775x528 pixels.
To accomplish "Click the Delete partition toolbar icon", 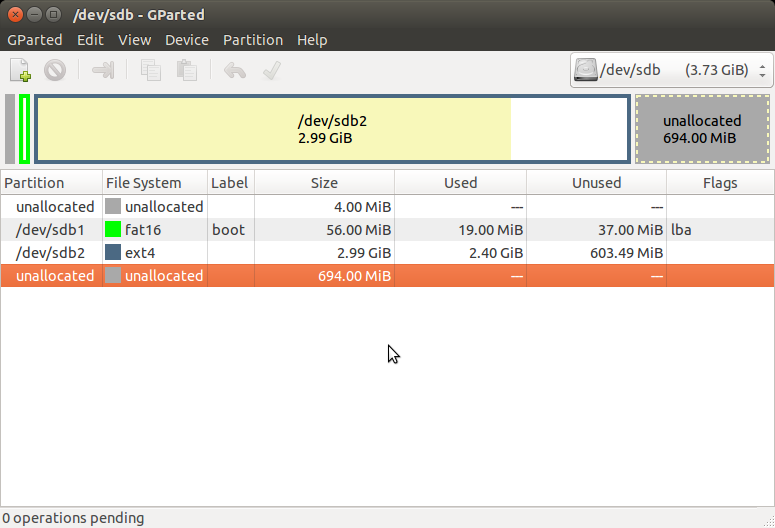I will 55,70.
